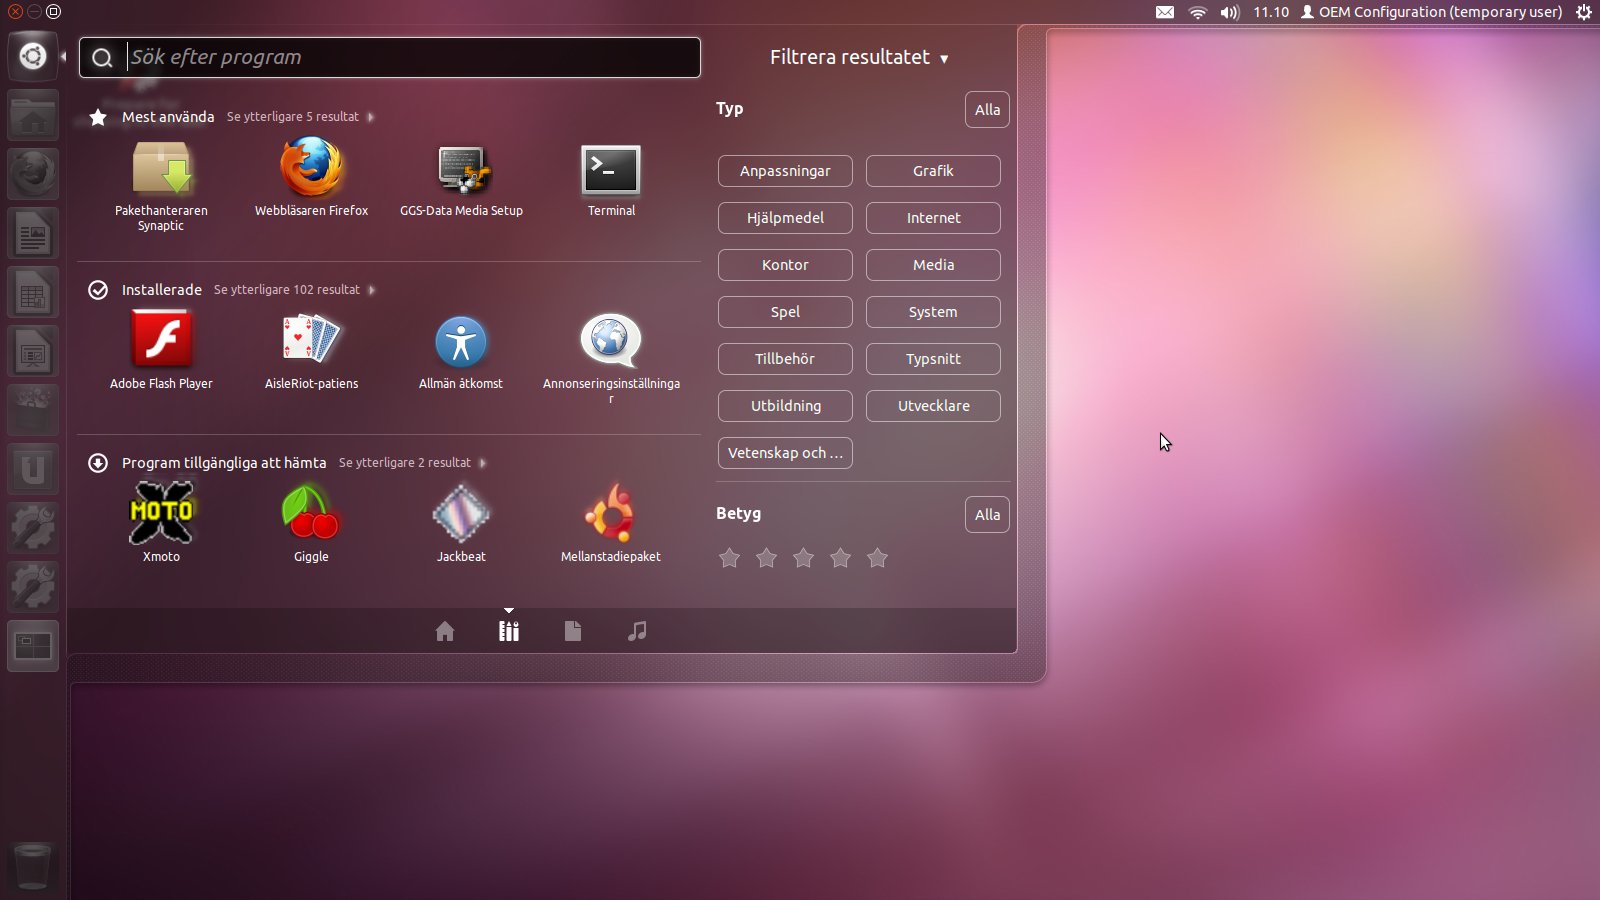The image size is (1600, 900).
Task: Click Alla button in Betyg section
Action: coord(987,515)
